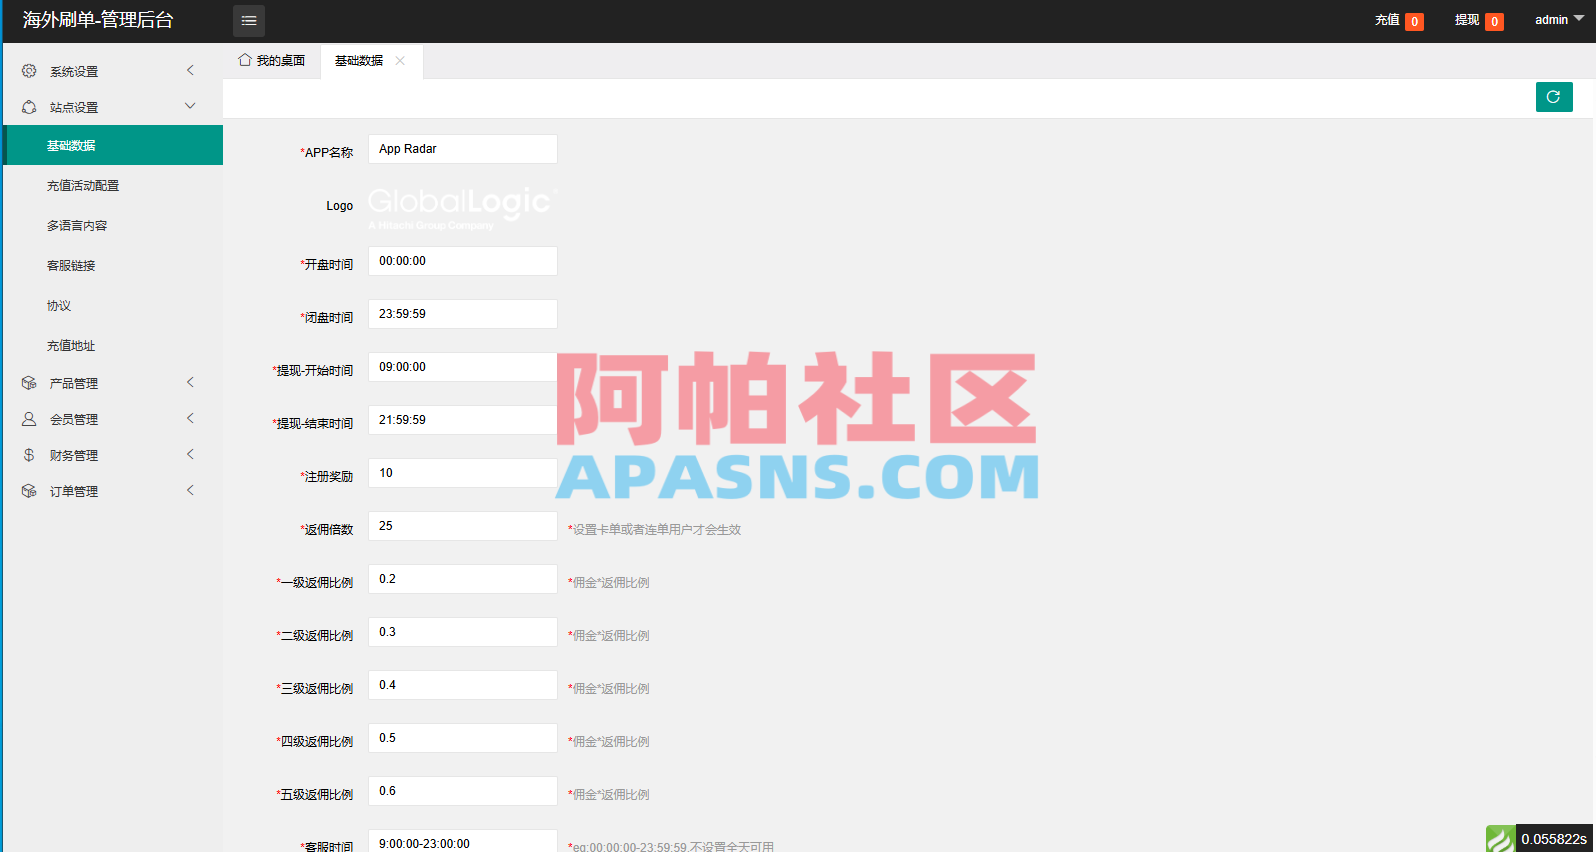Click the 海外刷单-管理后台 title

point(98,20)
